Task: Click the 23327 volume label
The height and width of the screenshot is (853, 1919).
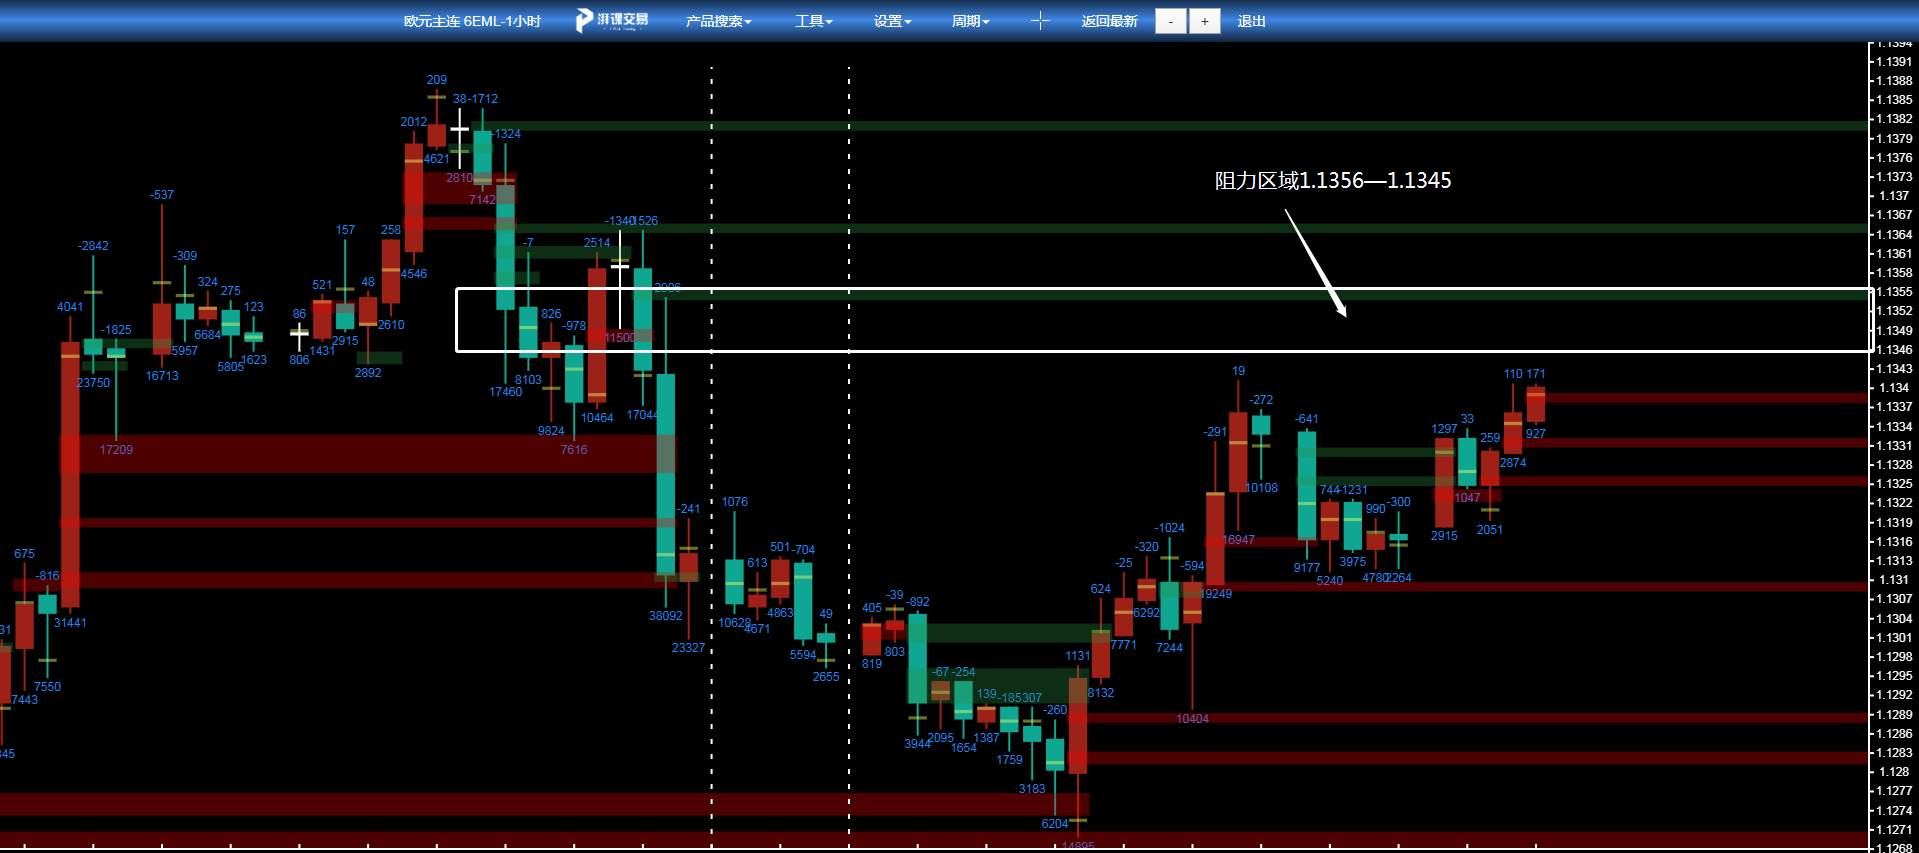Action: [688, 648]
